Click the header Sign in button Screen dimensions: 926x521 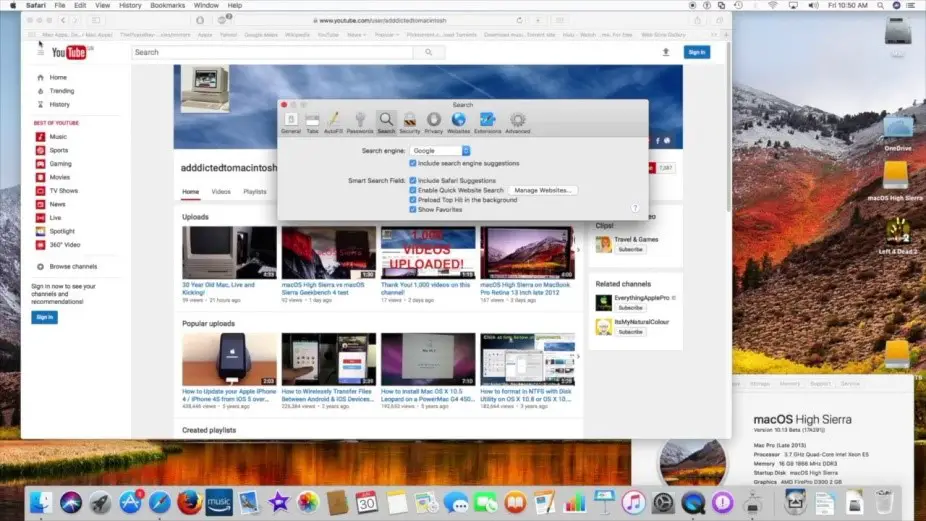[697, 52]
